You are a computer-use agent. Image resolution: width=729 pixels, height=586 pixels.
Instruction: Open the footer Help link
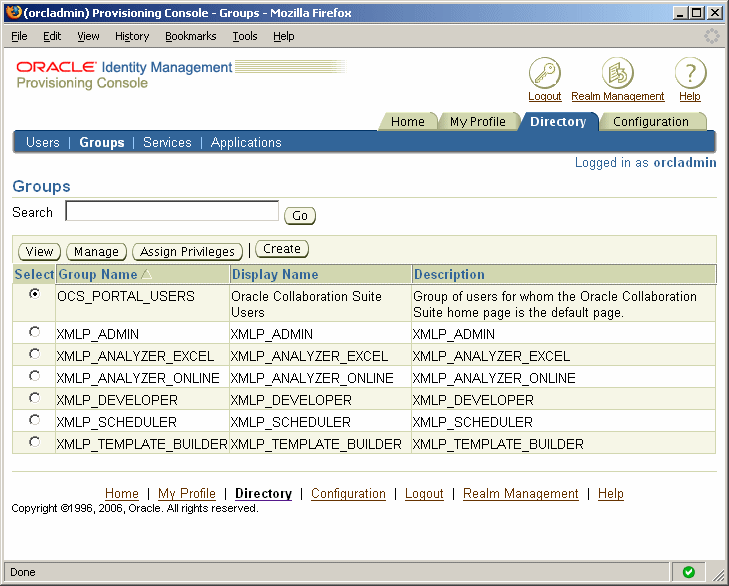click(610, 493)
